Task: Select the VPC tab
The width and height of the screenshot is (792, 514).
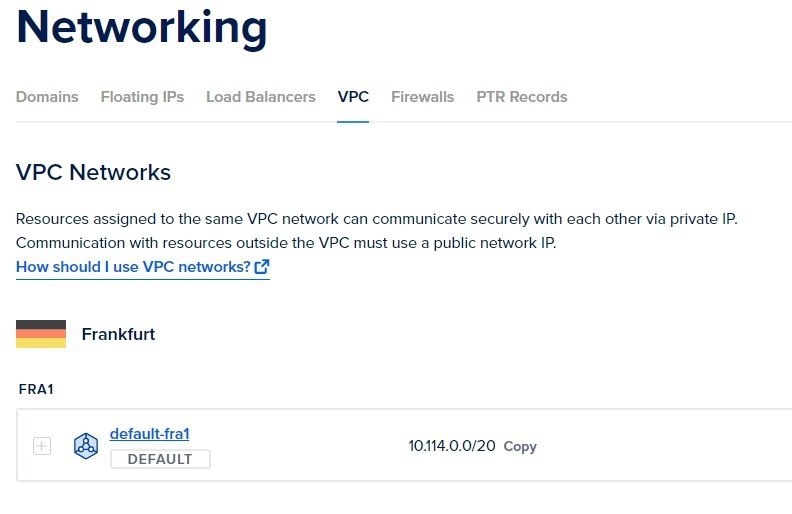Action: [x=353, y=96]
